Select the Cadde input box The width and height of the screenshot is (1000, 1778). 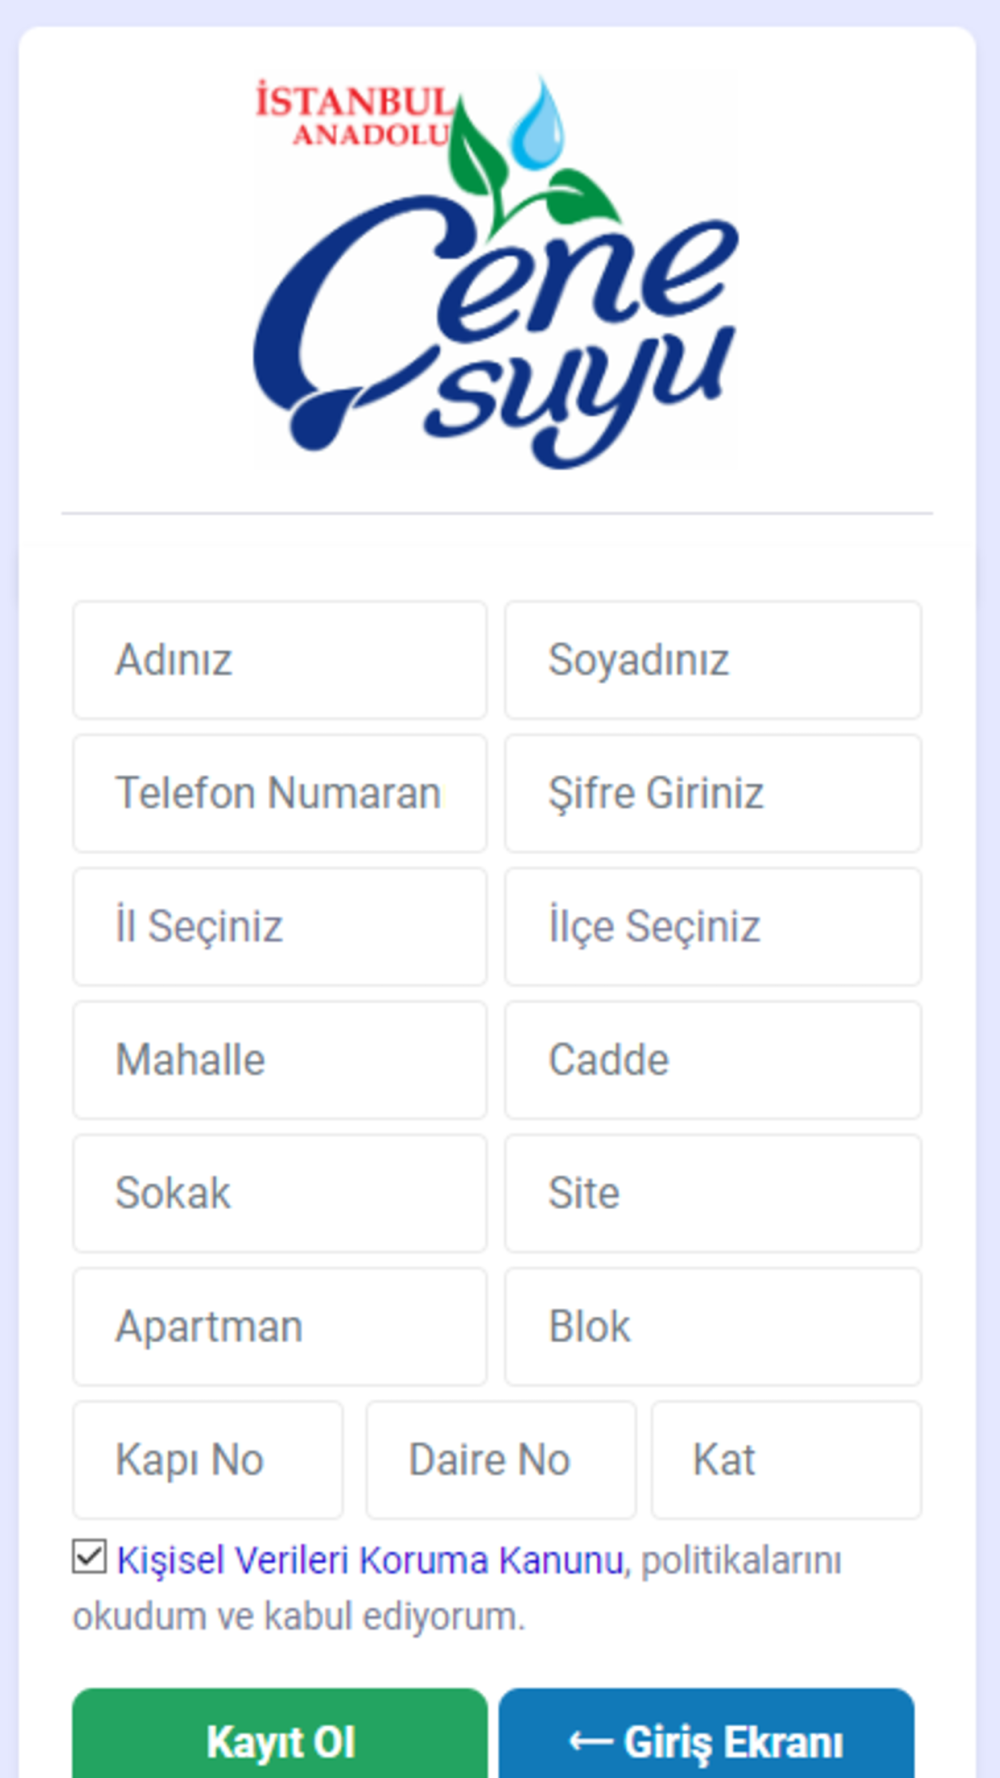pyautogui.click(x=713, y=1060)
